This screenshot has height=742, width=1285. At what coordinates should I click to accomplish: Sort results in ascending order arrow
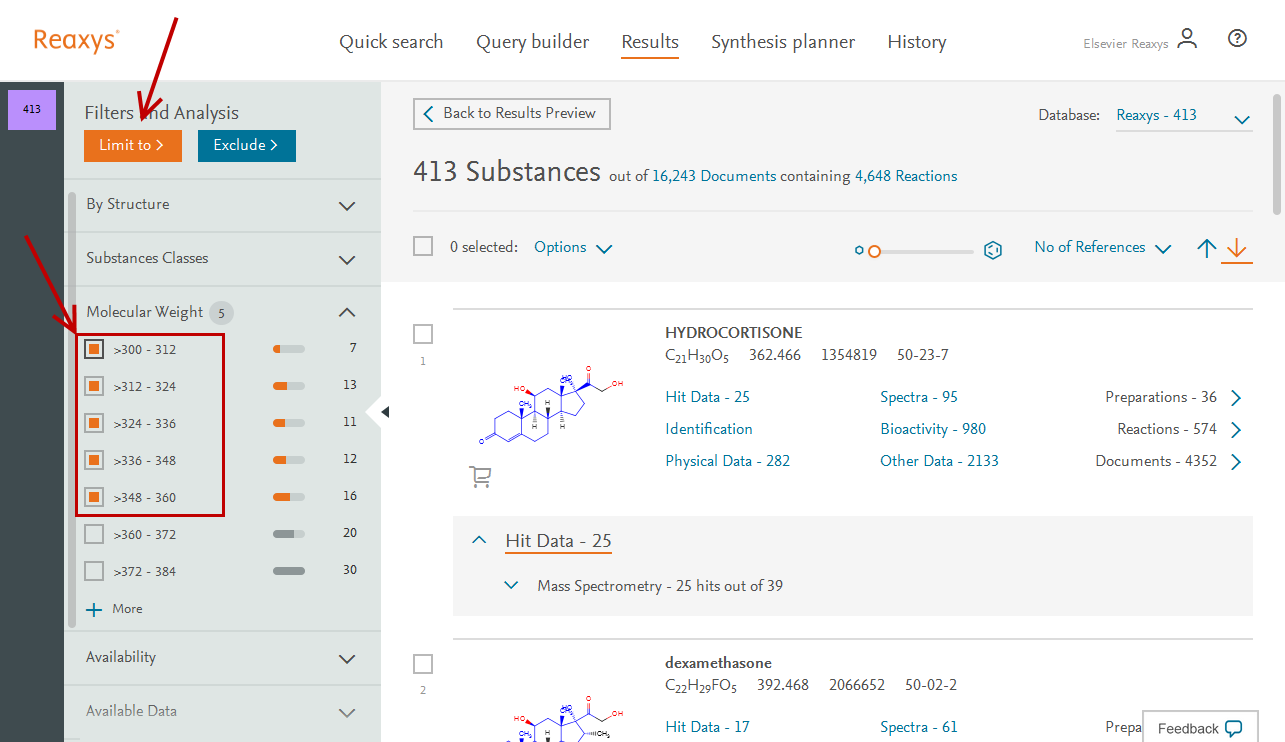click(x=1207, y=248)
